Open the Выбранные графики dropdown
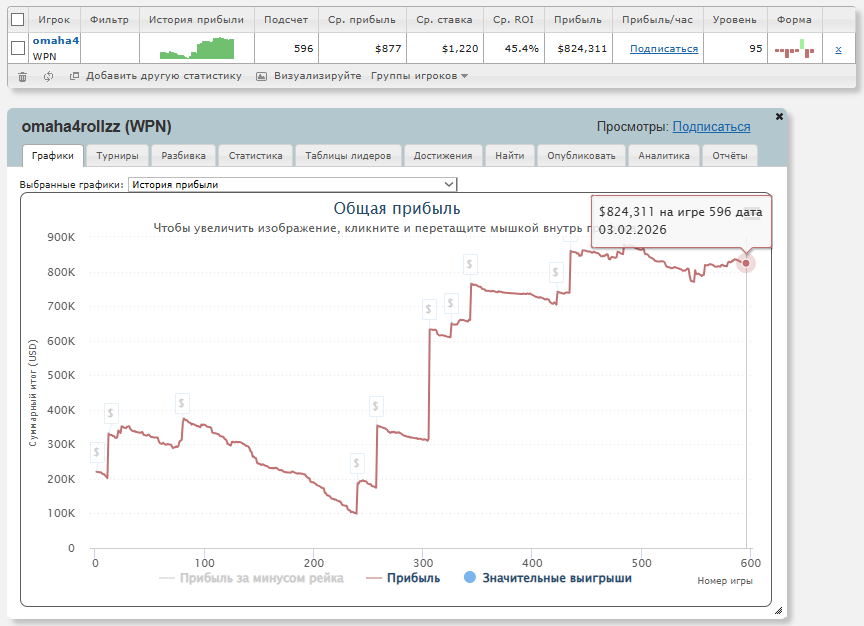This screenshot has height=626, width=864. [292, 184]
